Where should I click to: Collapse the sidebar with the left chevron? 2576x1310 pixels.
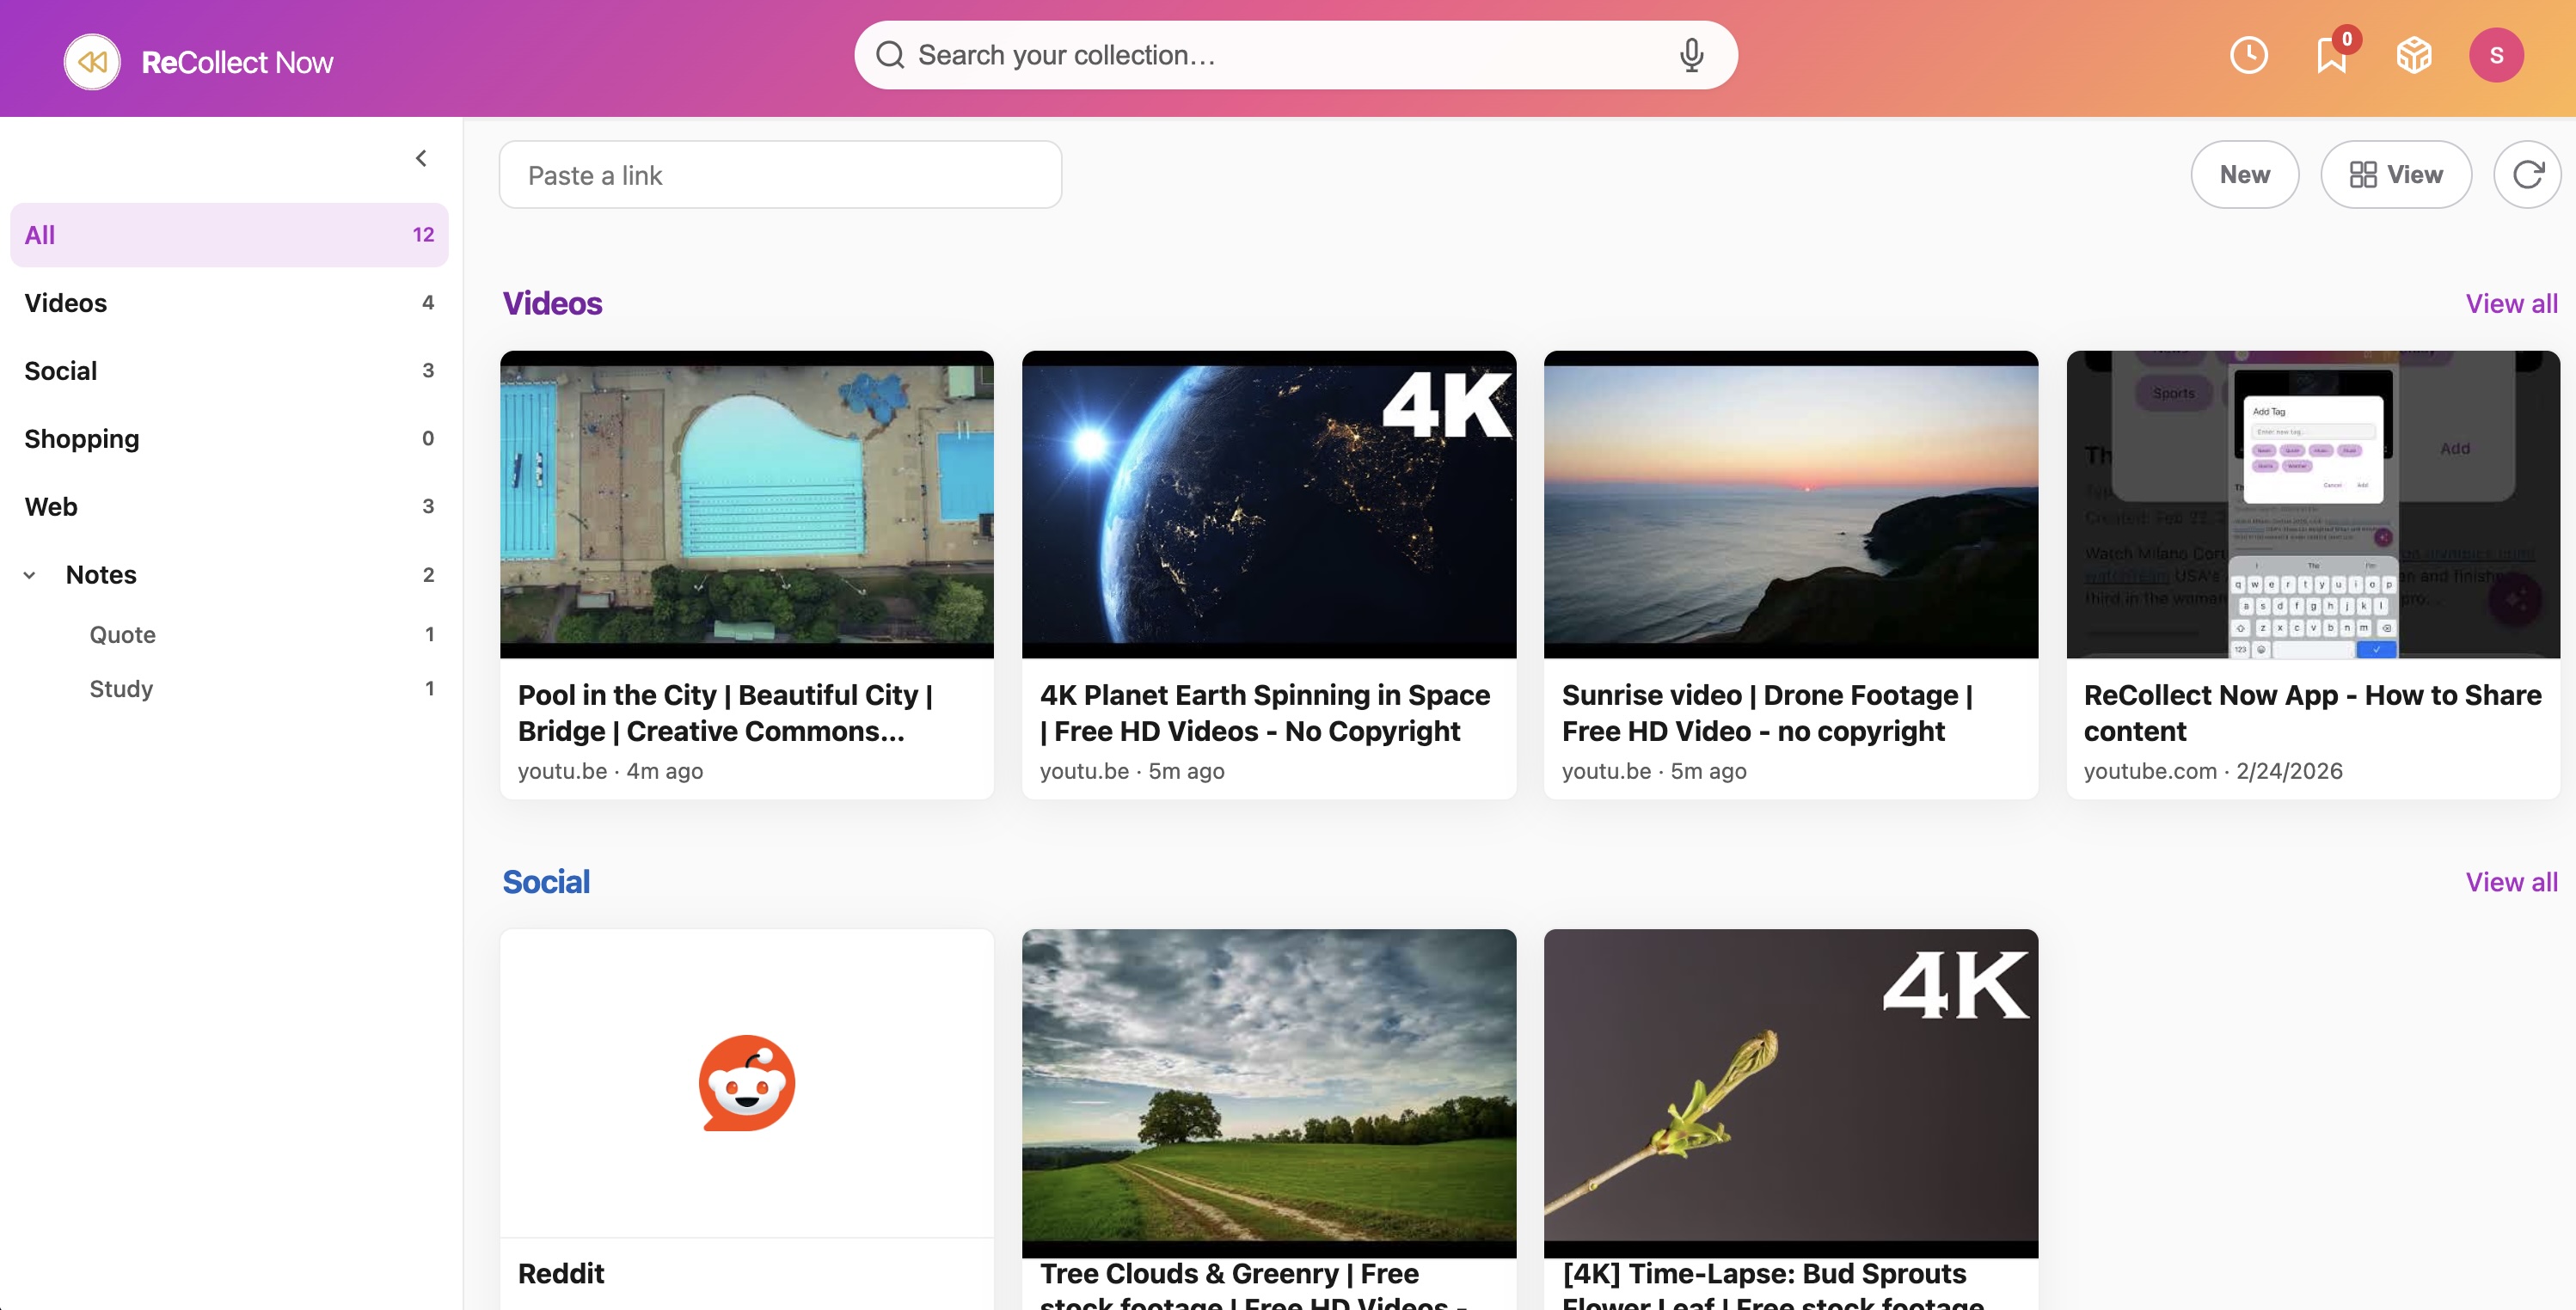[421, 158]
